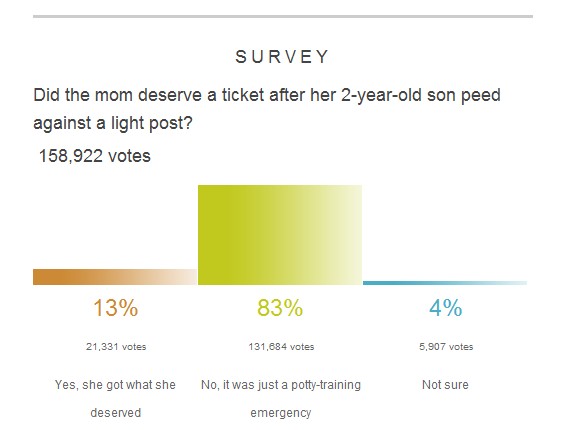Select the survey question text
The image size is (581, 430).
tap(267, 109)
